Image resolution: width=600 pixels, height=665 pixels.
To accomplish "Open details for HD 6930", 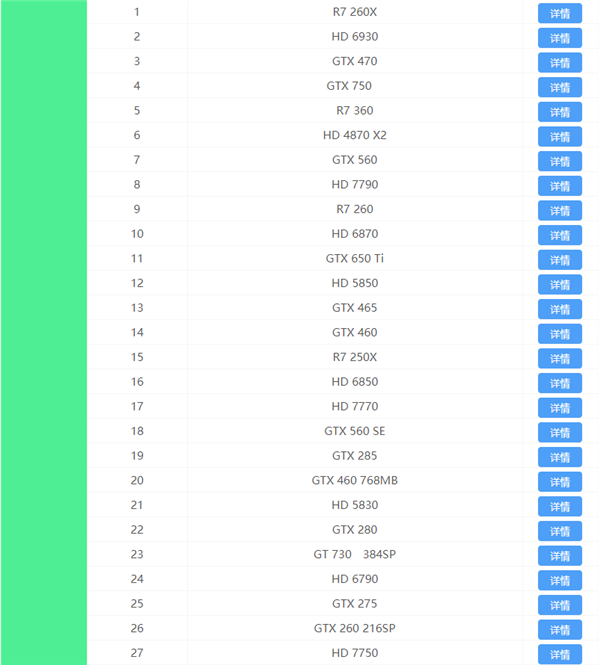I will pyautogui.click(x=560, y=38).
